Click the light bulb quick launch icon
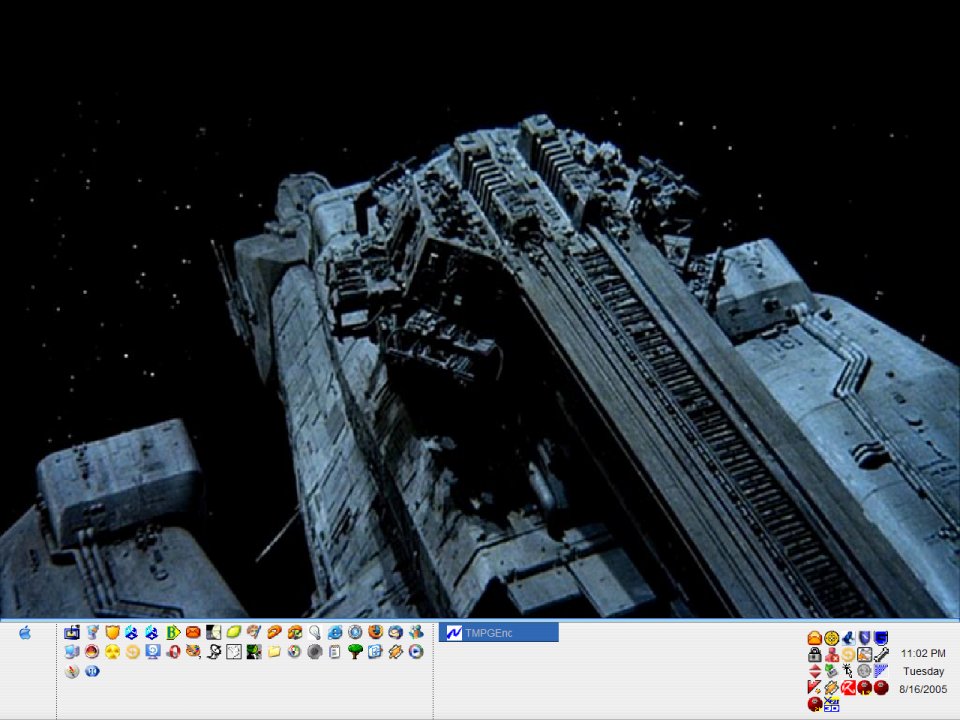 pyautogui.click(x=315, y=632)
